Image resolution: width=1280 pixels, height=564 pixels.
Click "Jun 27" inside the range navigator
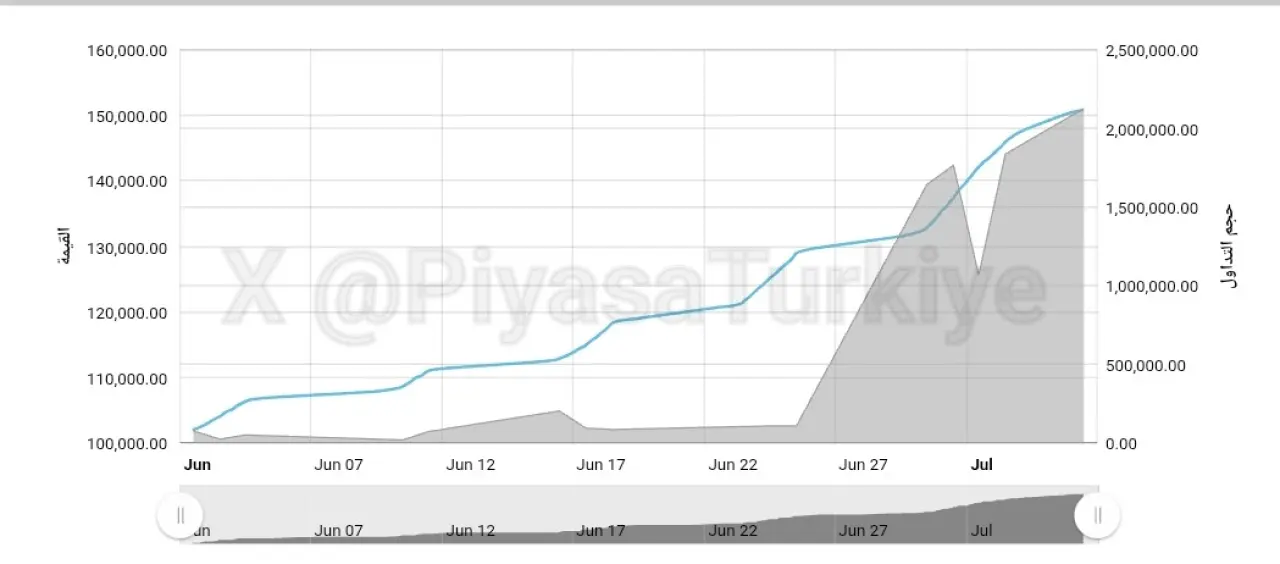(x=863, y=531)
